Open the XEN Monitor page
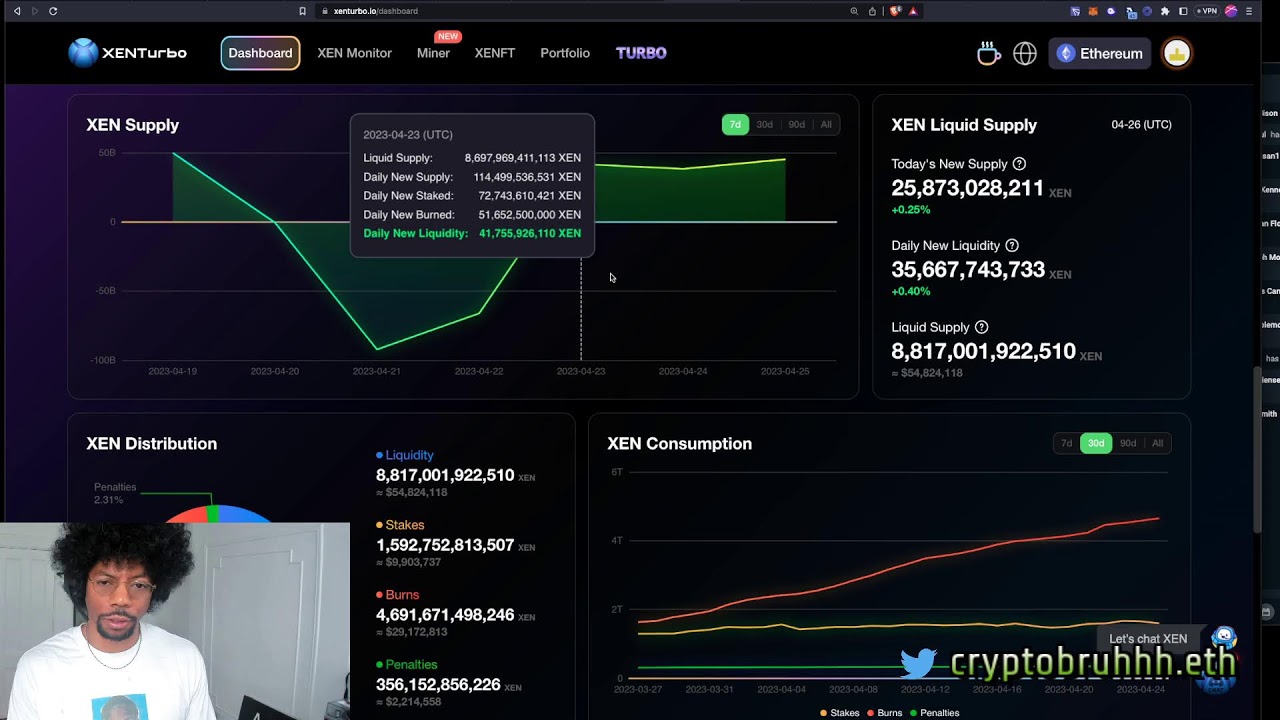1280x720 pixels. [x=354, y=53]
